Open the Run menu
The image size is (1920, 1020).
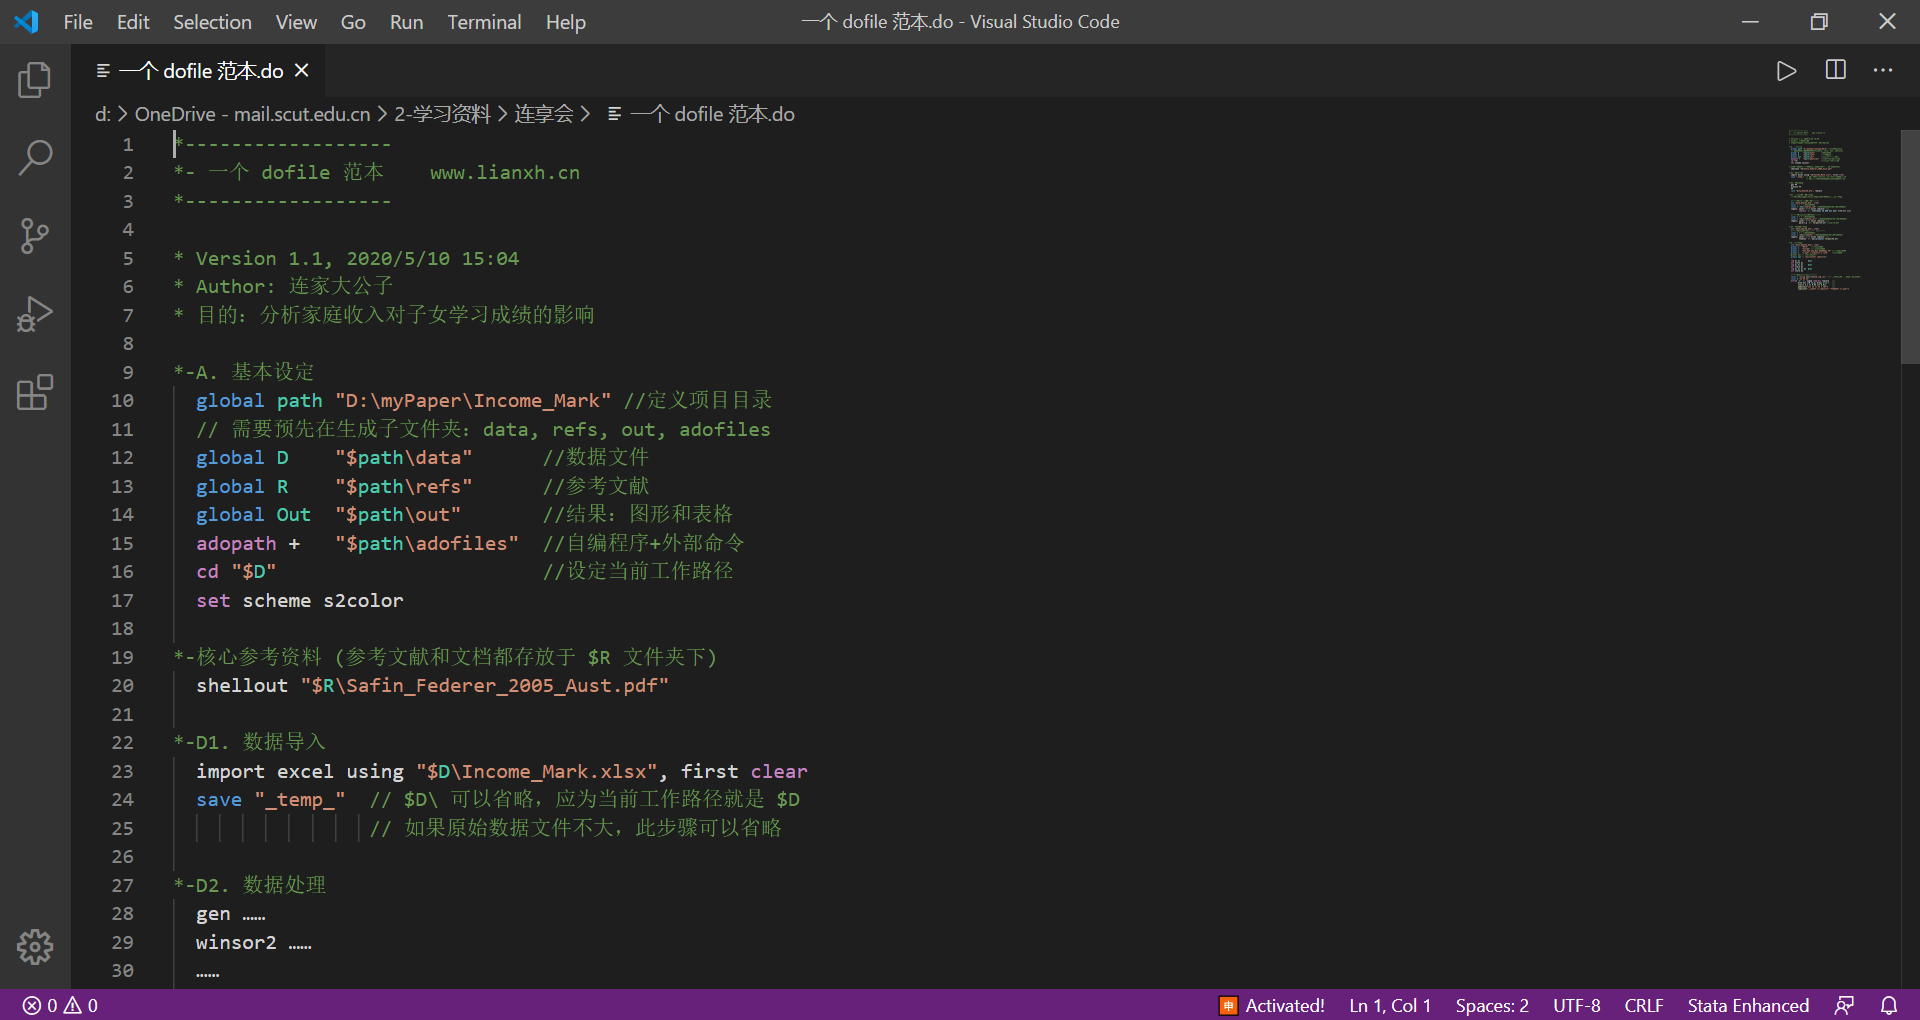[x=406, y=21]
